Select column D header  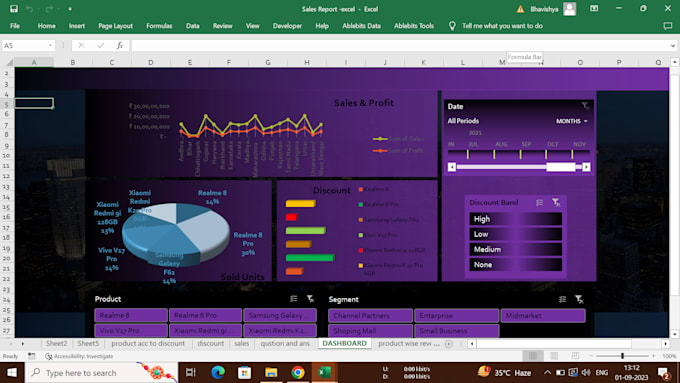click(x=150, y=62)
